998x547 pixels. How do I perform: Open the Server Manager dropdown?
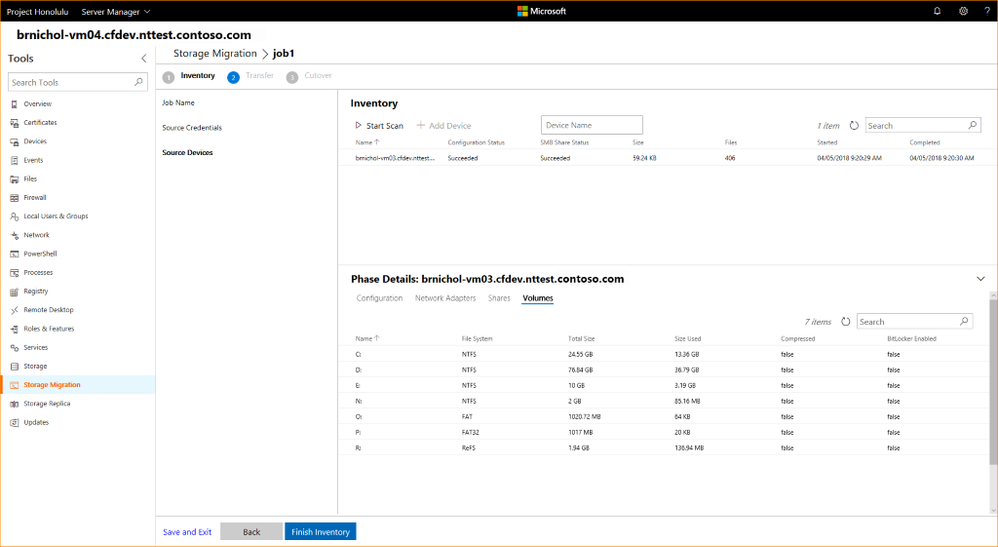[x=116, y=11]
